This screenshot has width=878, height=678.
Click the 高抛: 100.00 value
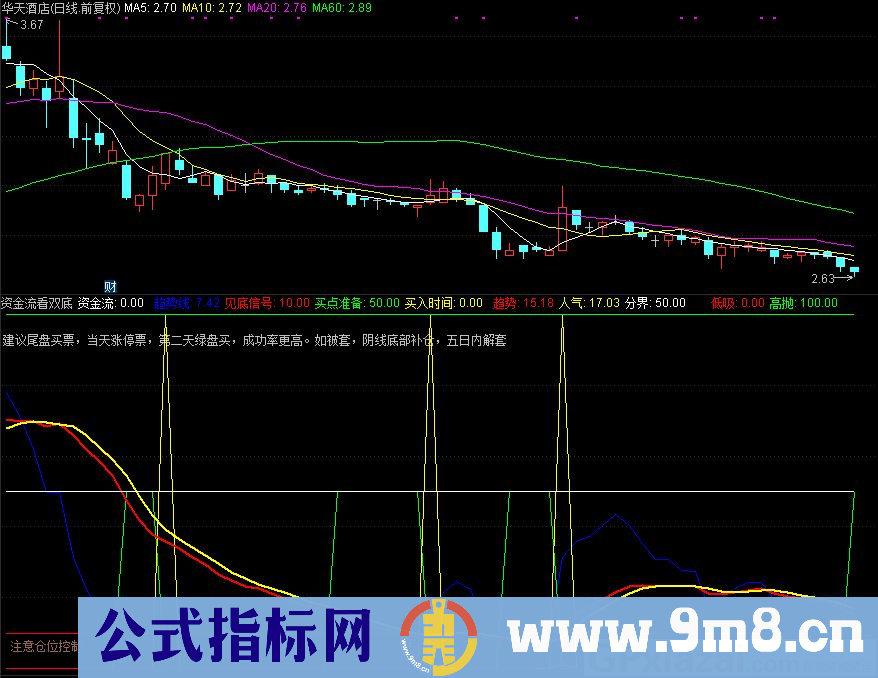point(804,303)
